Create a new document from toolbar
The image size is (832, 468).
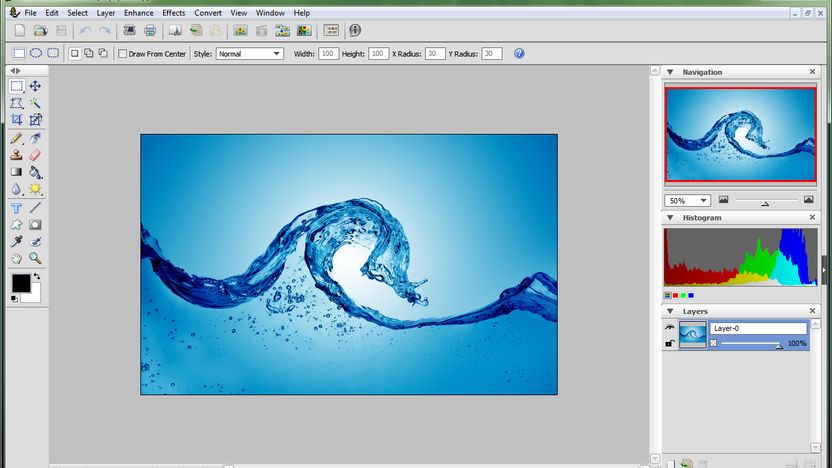point(20,30)
